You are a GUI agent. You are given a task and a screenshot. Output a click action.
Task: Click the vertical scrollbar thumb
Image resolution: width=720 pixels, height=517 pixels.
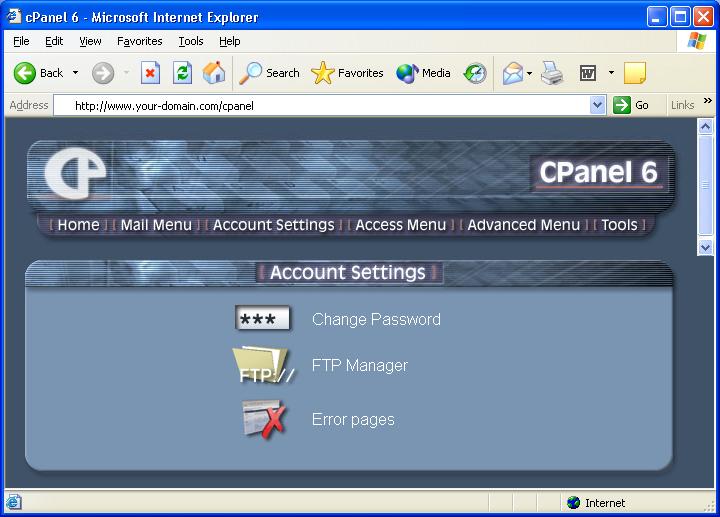point(705,185)
